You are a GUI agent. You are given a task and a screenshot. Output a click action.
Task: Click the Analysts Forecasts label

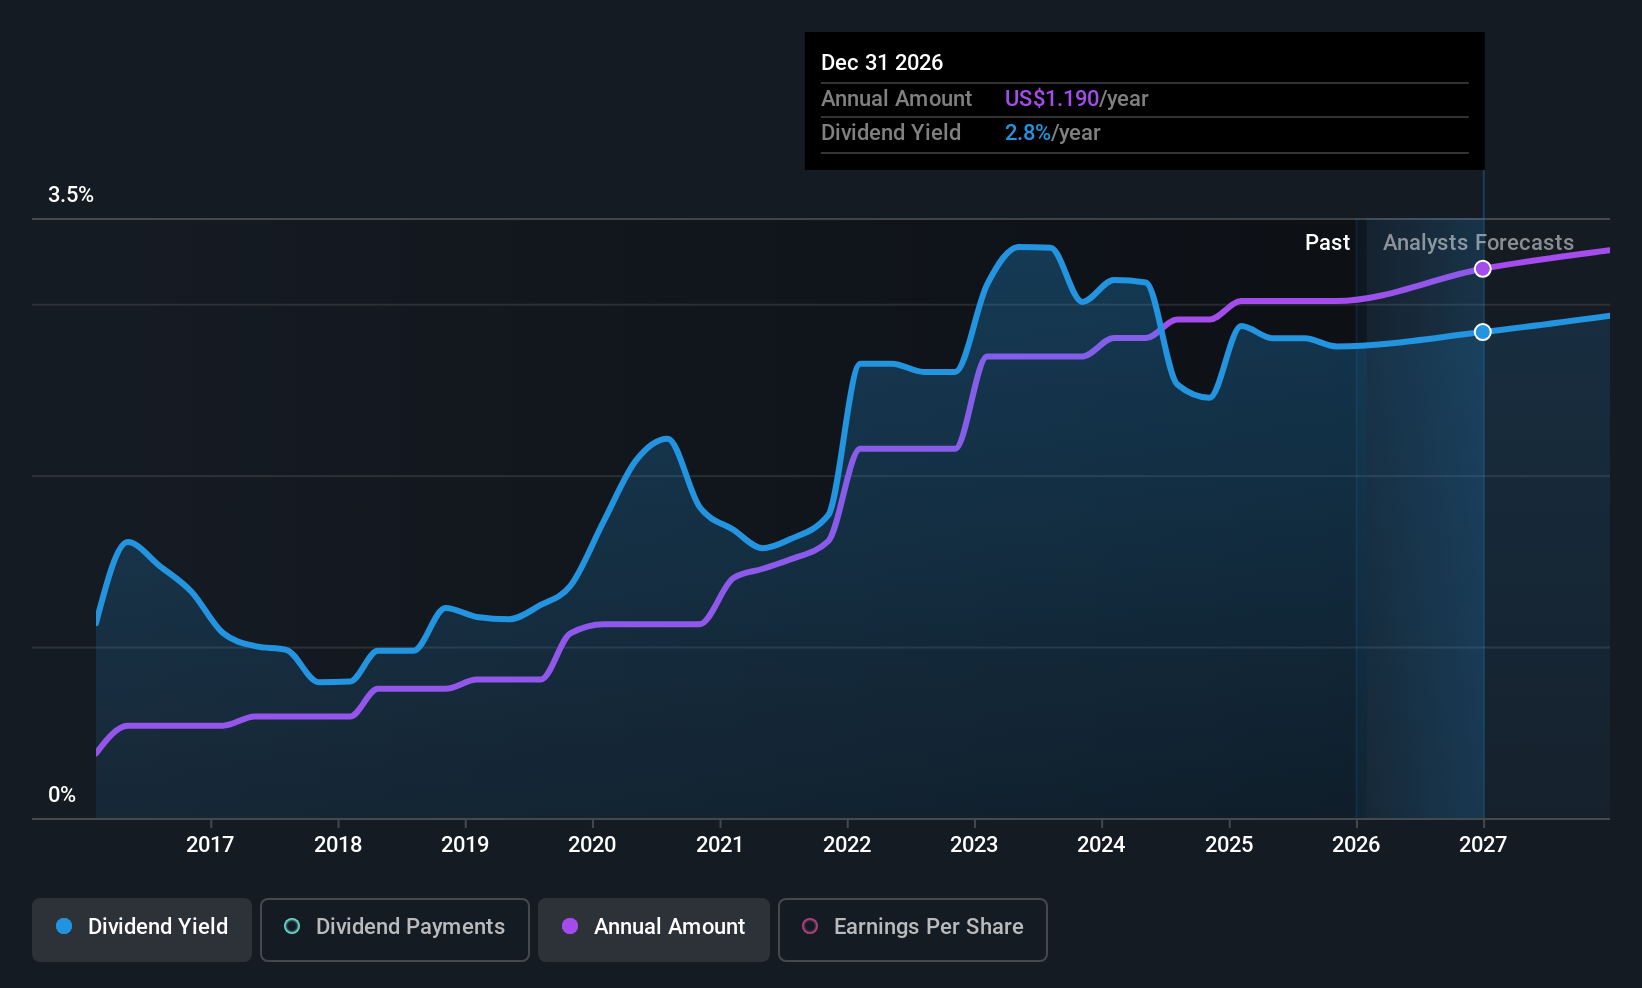1478,243
